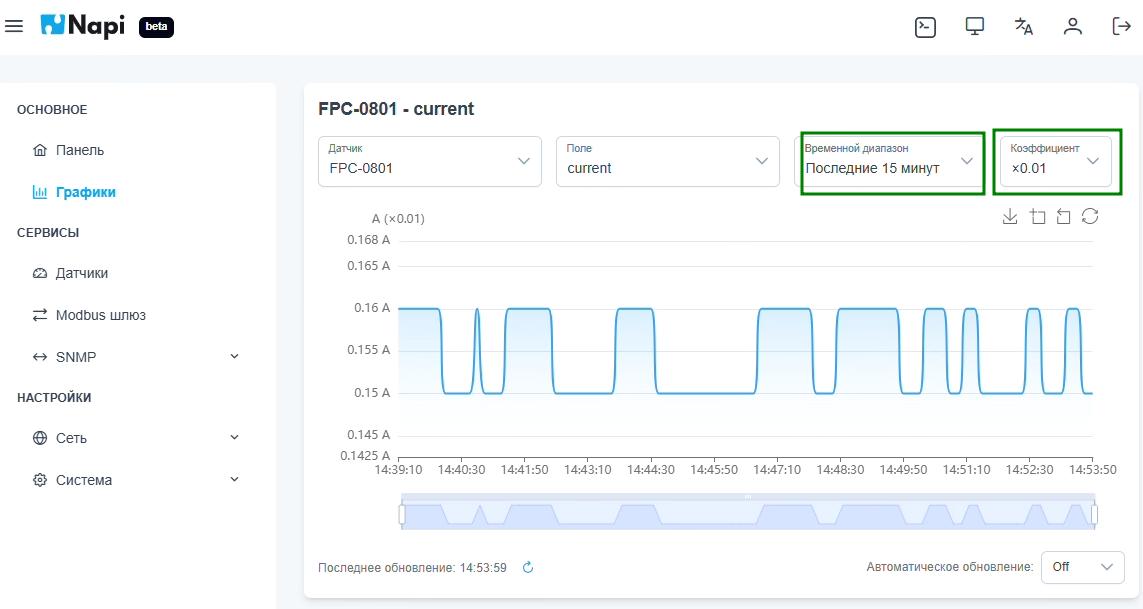Refresh last update time icon
The width and height of the screenshot is (1143, 609).
click(x=528, y=568)
